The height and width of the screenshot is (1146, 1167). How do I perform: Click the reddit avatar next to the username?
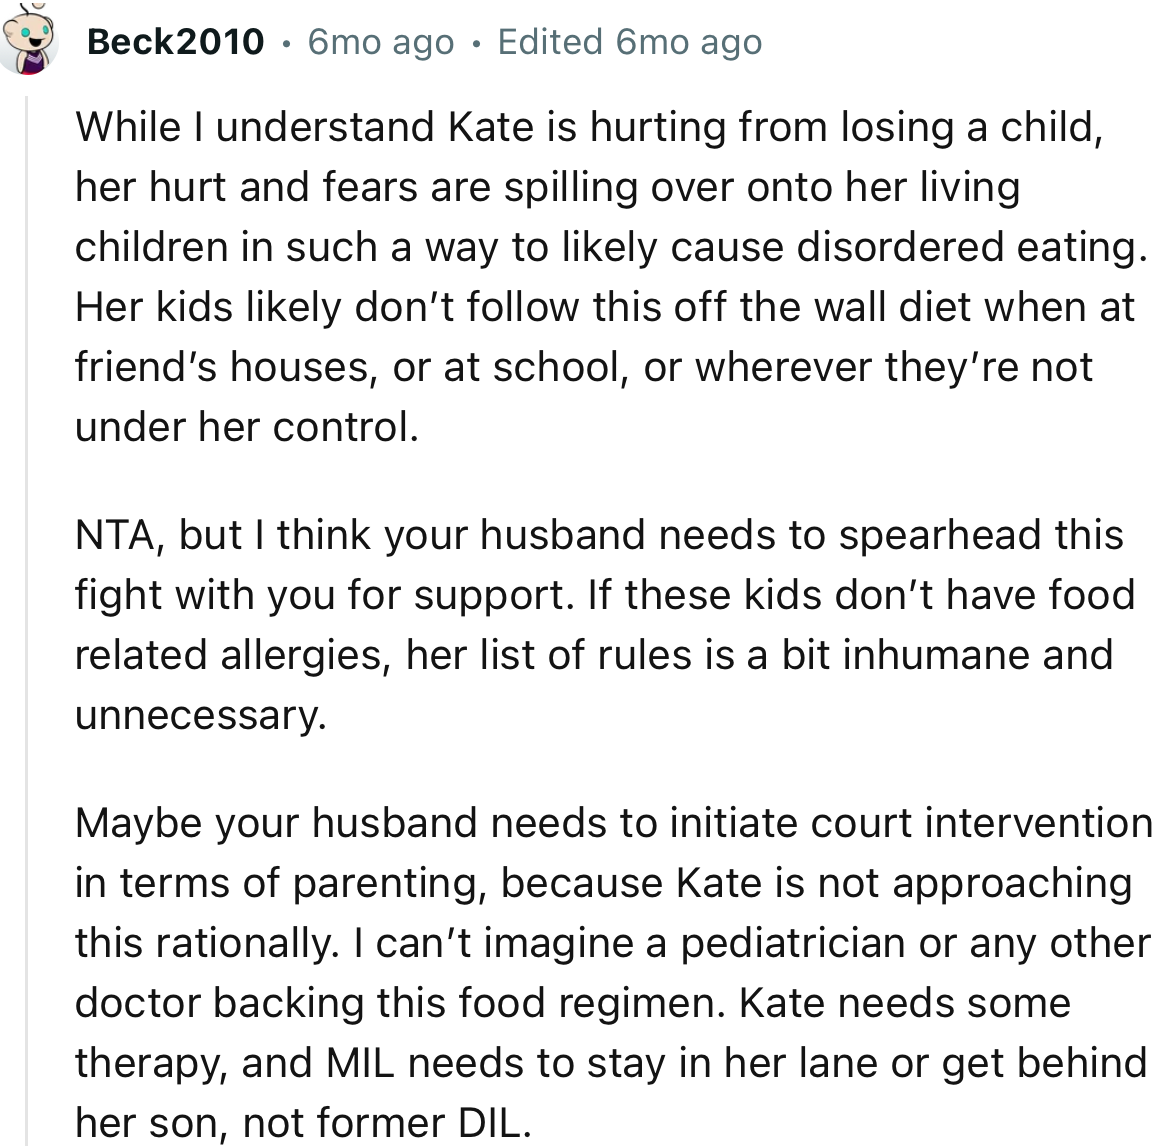point(29,38)
